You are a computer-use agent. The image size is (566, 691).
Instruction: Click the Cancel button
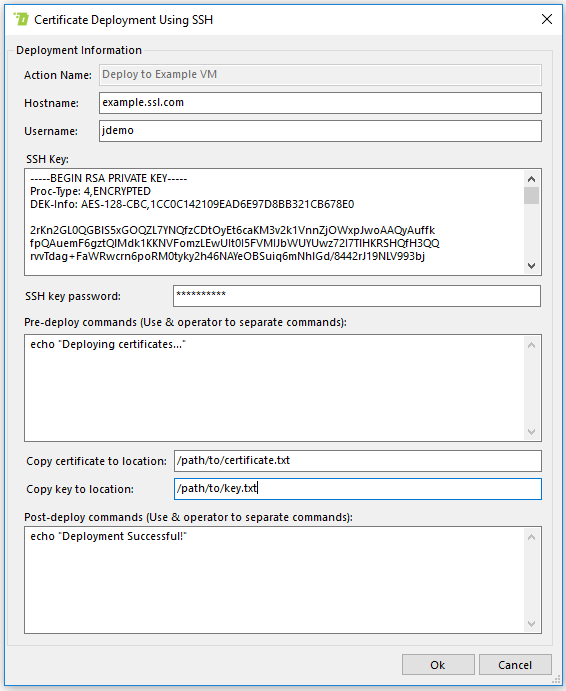[x=515, y=665]
